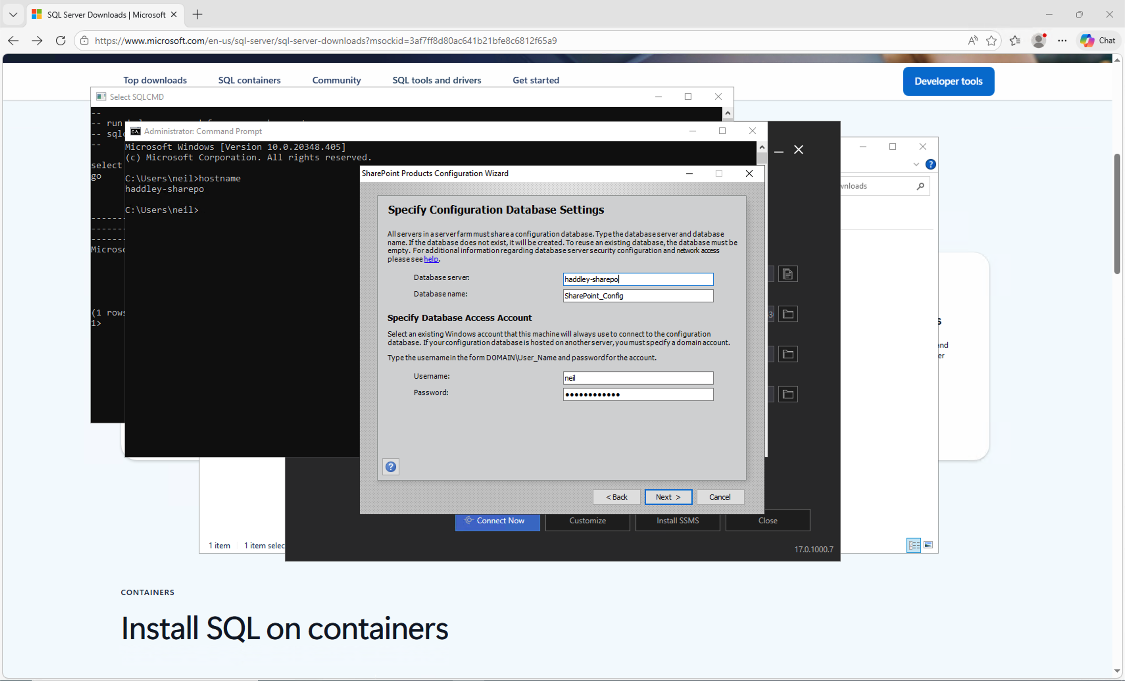This screenshot has height=681, width=1125.
Task: Open the Edge tab actions dropdown
Action: tap(13, 14)
